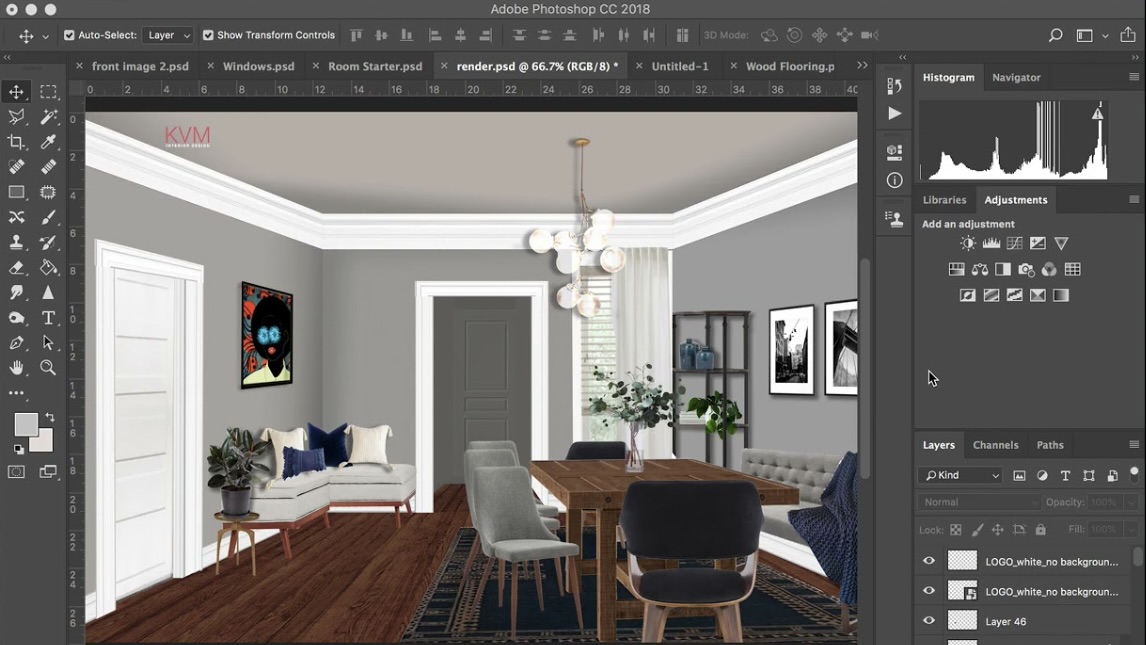Click the foreground color swatch
The height and width of the screenshot is (645, 1146).
pos(26,425)
